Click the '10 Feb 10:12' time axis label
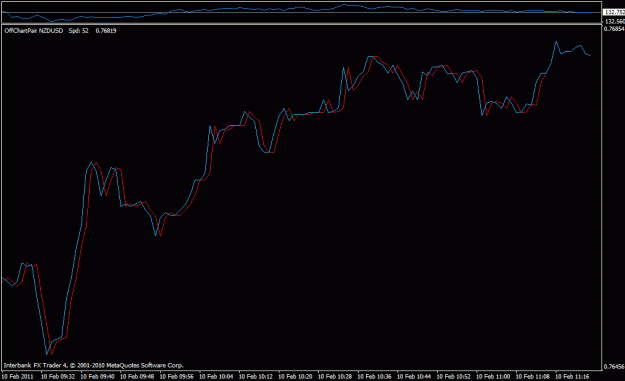The width and height of the screenshot is (625, 381). point(256,377)
